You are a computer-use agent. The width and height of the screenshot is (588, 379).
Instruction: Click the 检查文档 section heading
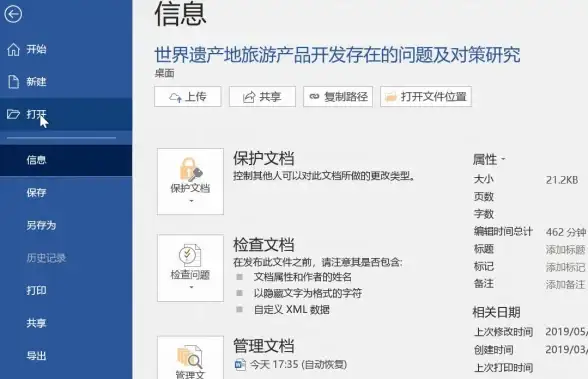click(x=264, y=245)
